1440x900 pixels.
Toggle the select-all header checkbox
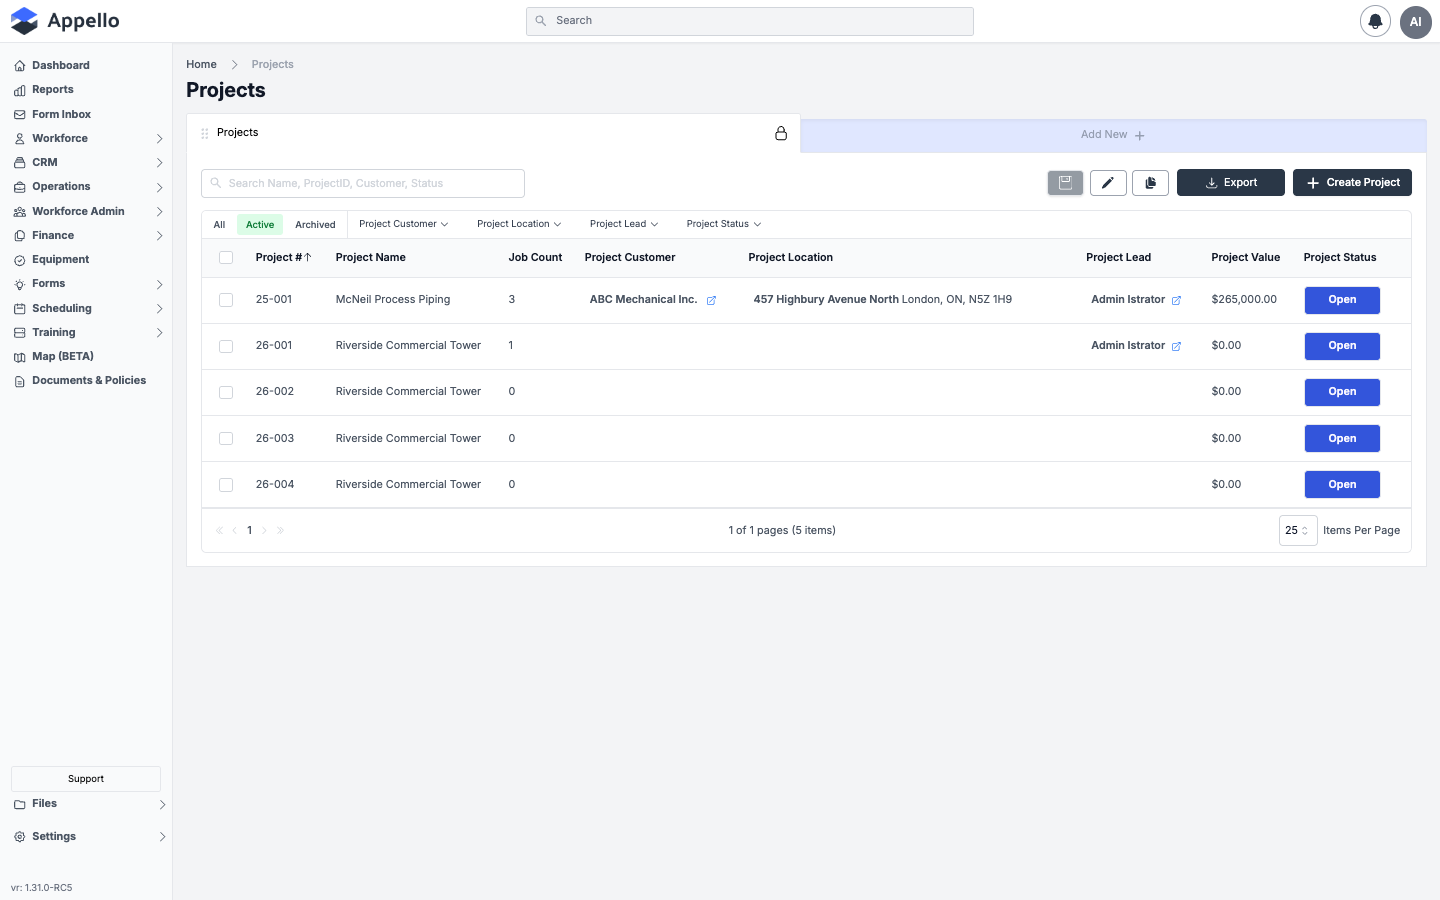coord(226,257)
